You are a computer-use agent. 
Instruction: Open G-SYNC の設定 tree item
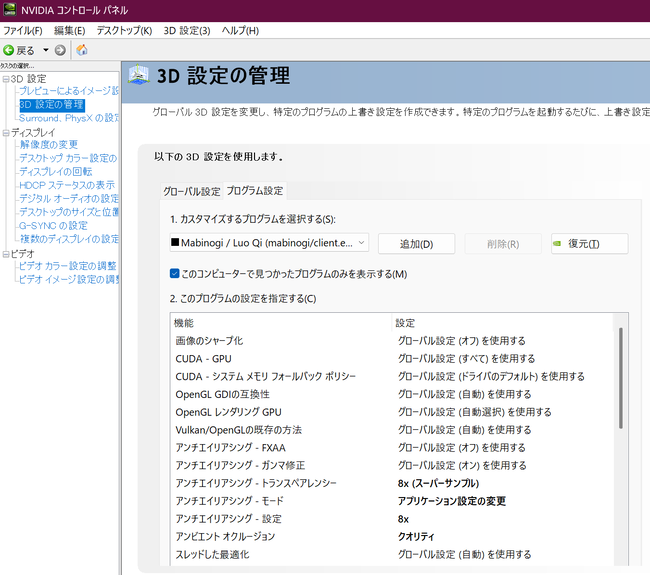coord(53,226)
